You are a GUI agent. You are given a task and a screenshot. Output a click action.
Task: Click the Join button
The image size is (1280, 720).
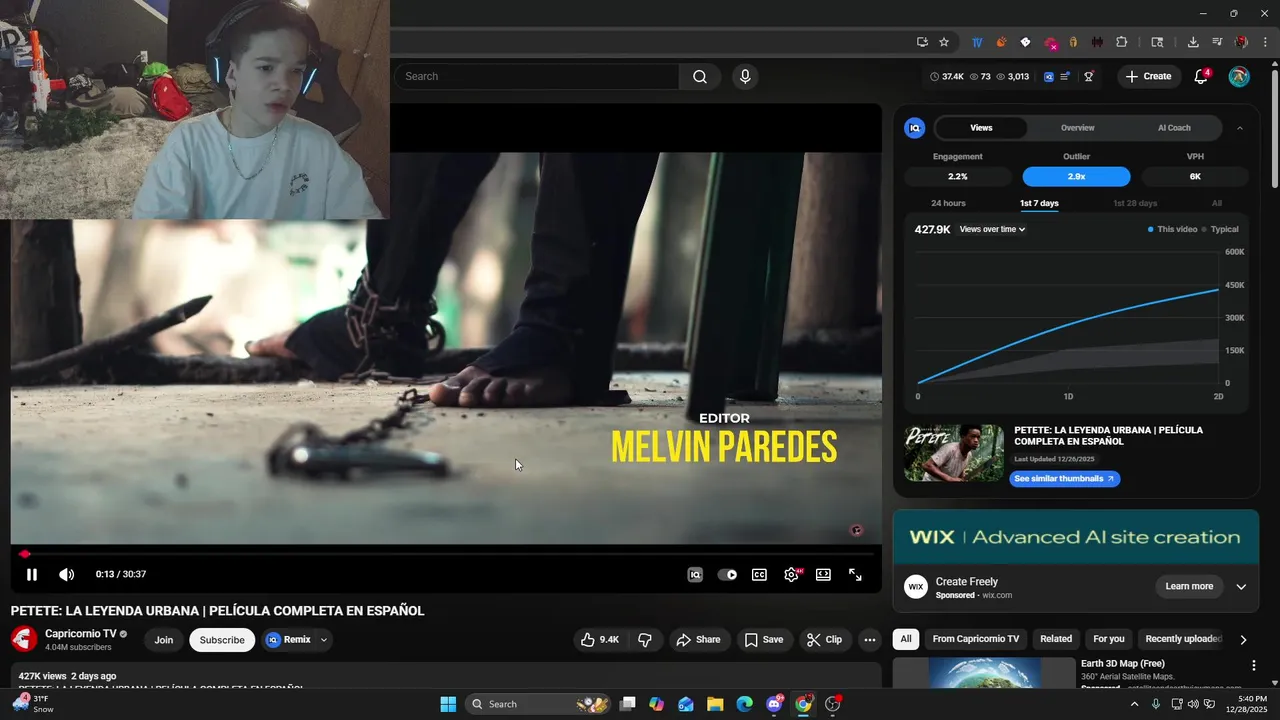click(x=164, y=640)
